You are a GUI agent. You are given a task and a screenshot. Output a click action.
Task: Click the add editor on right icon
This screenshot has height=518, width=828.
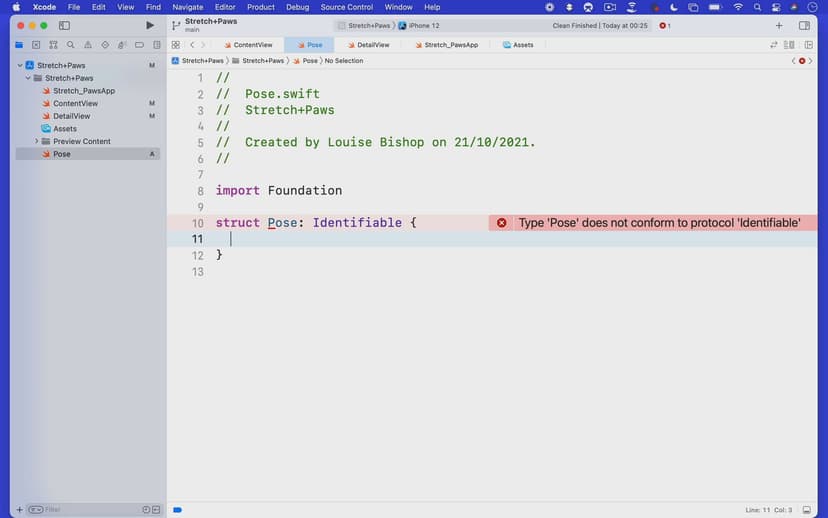coord(808,45)
